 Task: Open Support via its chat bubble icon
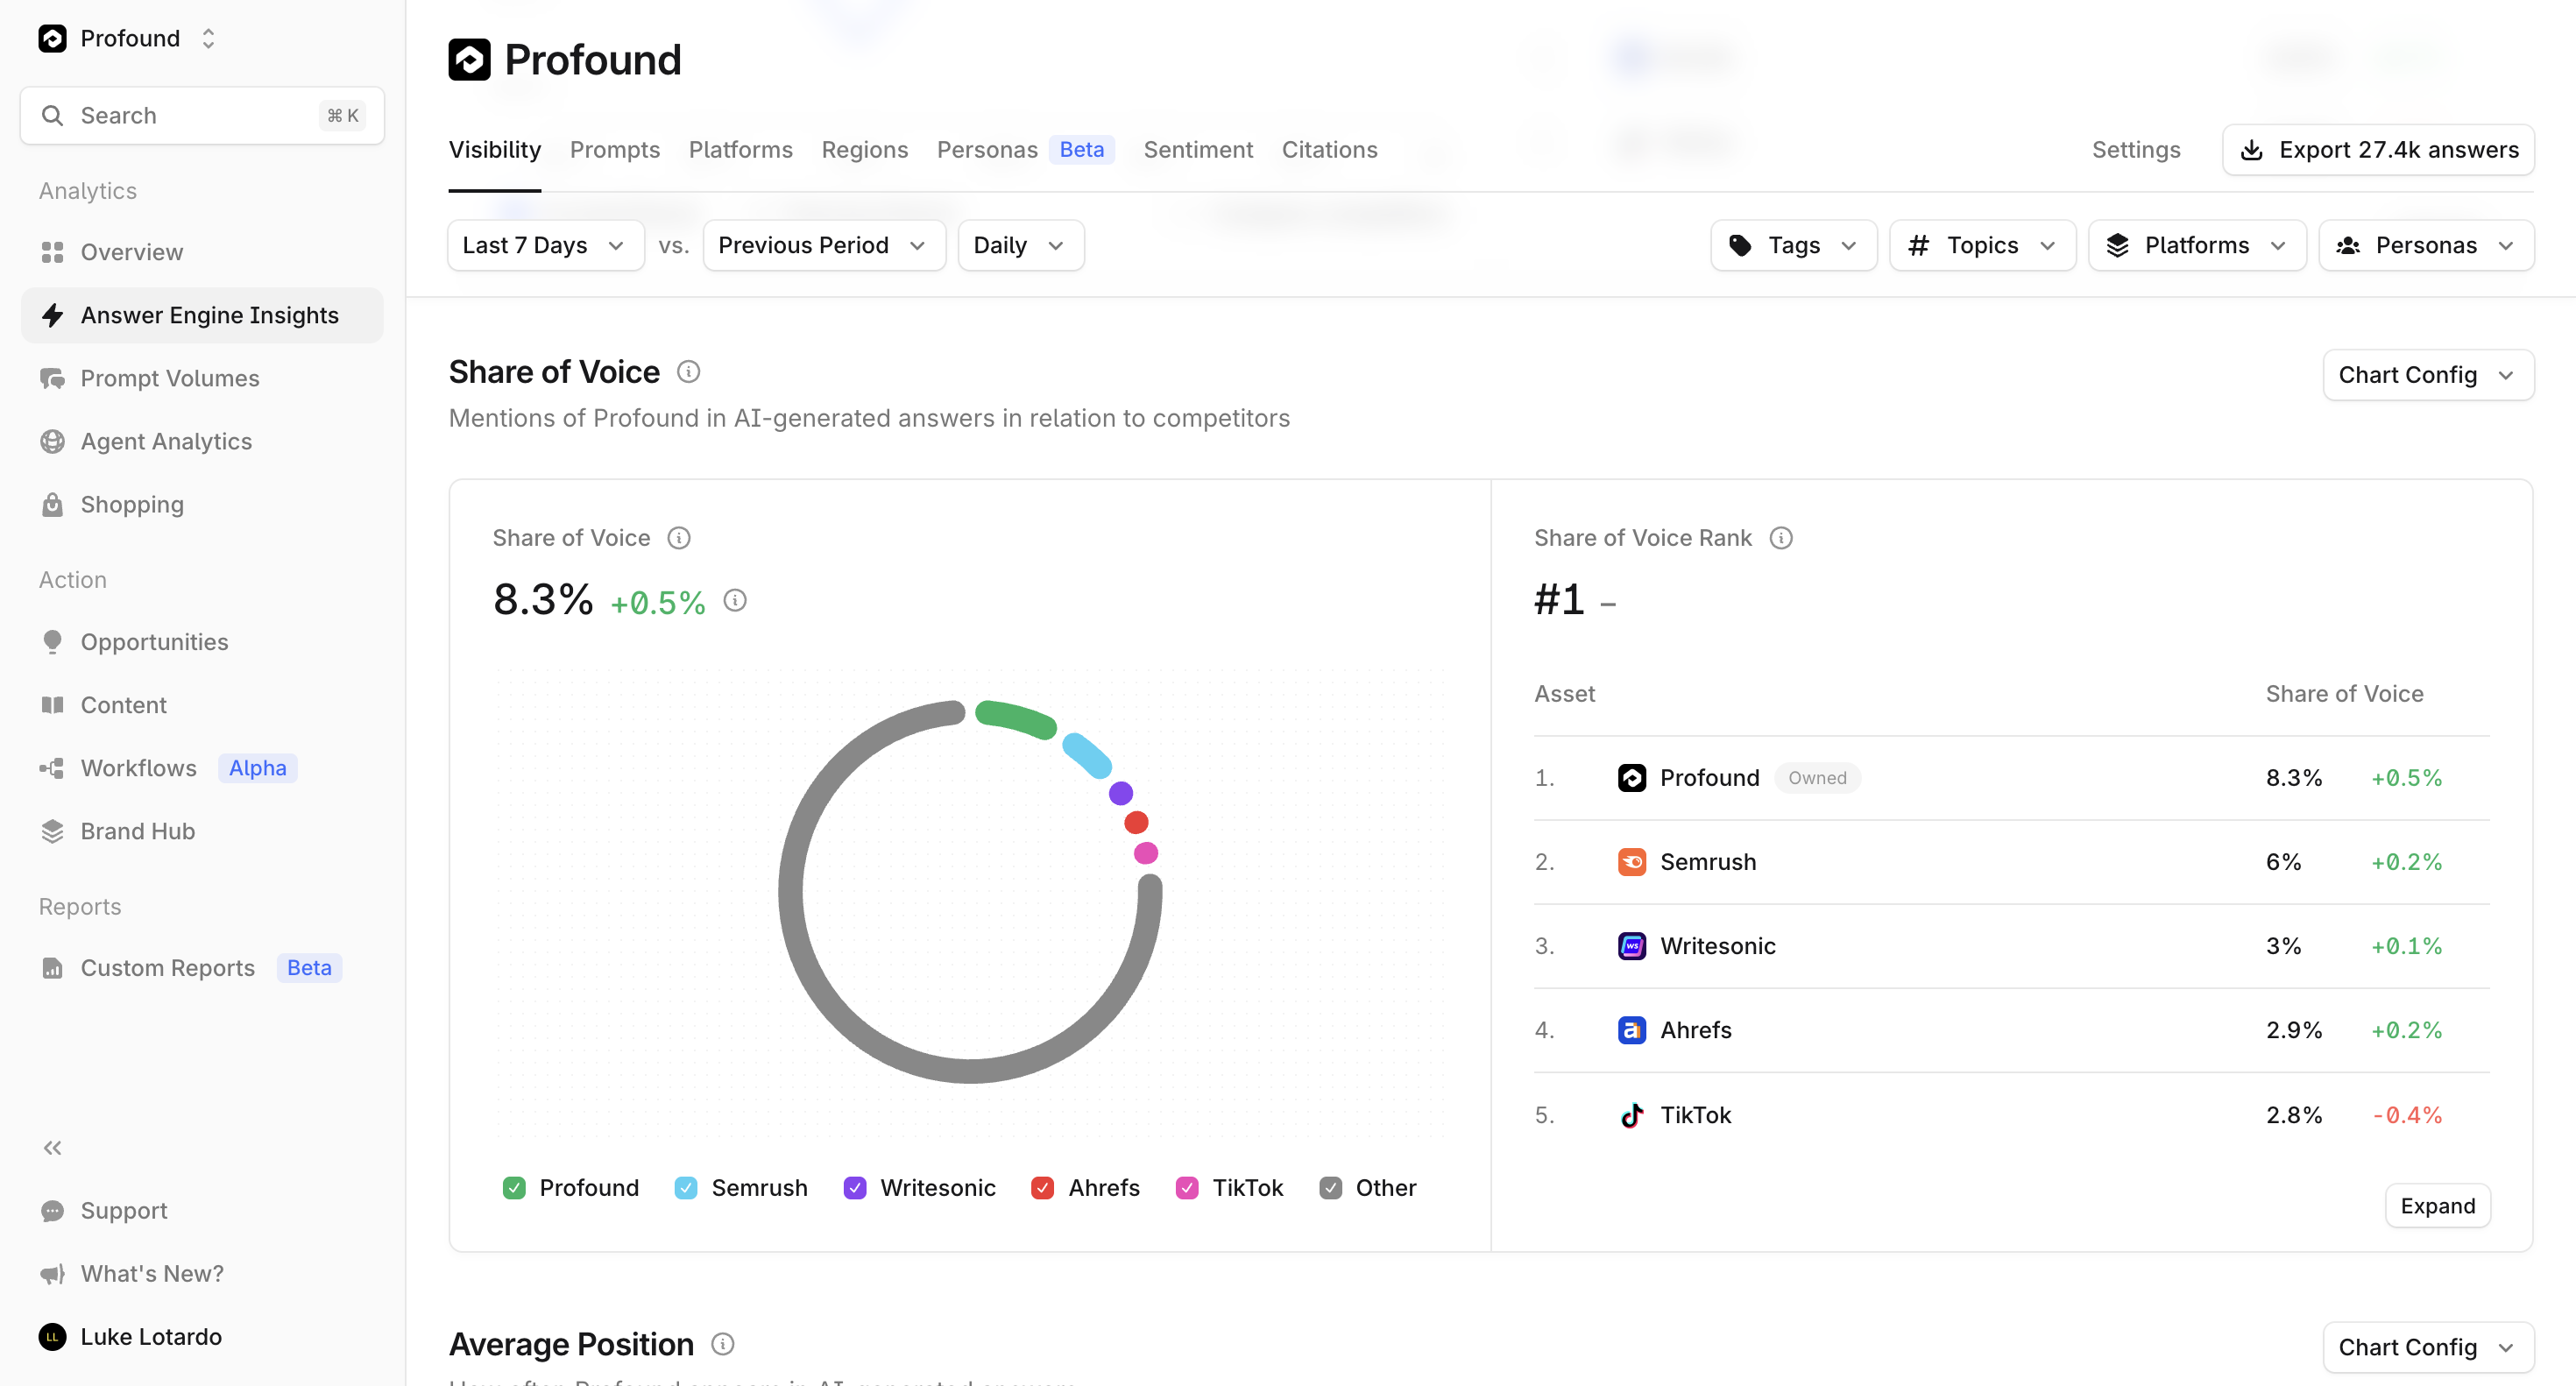tap(52, 1210)
